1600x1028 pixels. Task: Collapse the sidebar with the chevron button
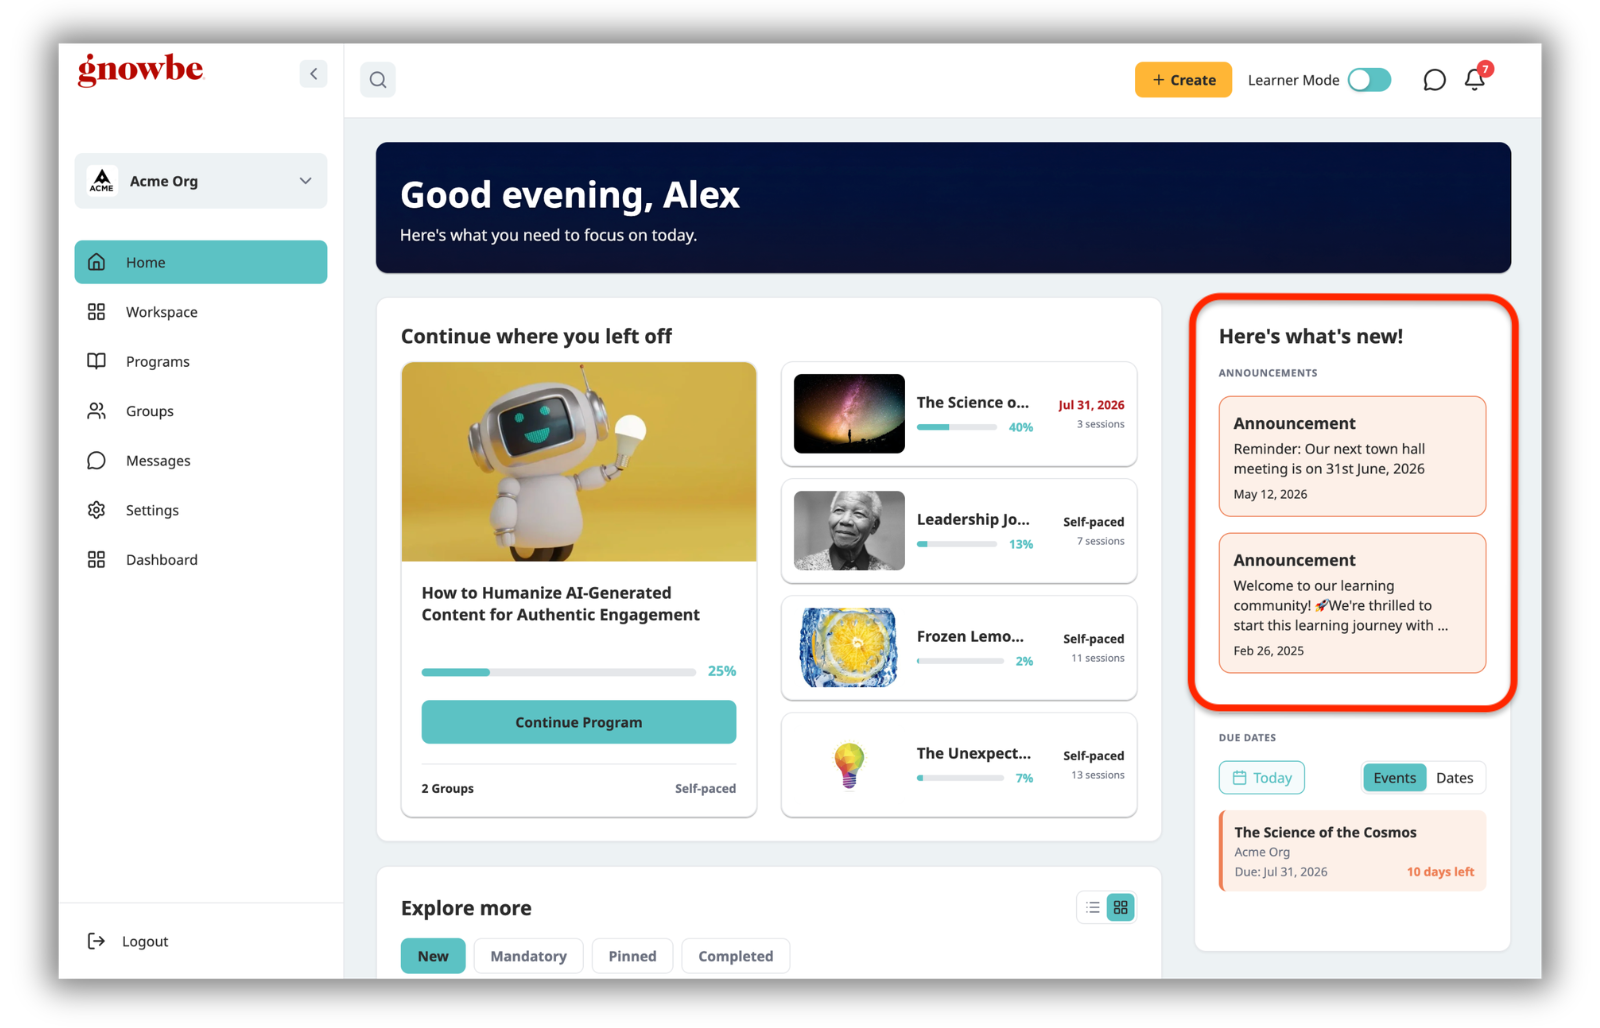[x=313, y=74]
